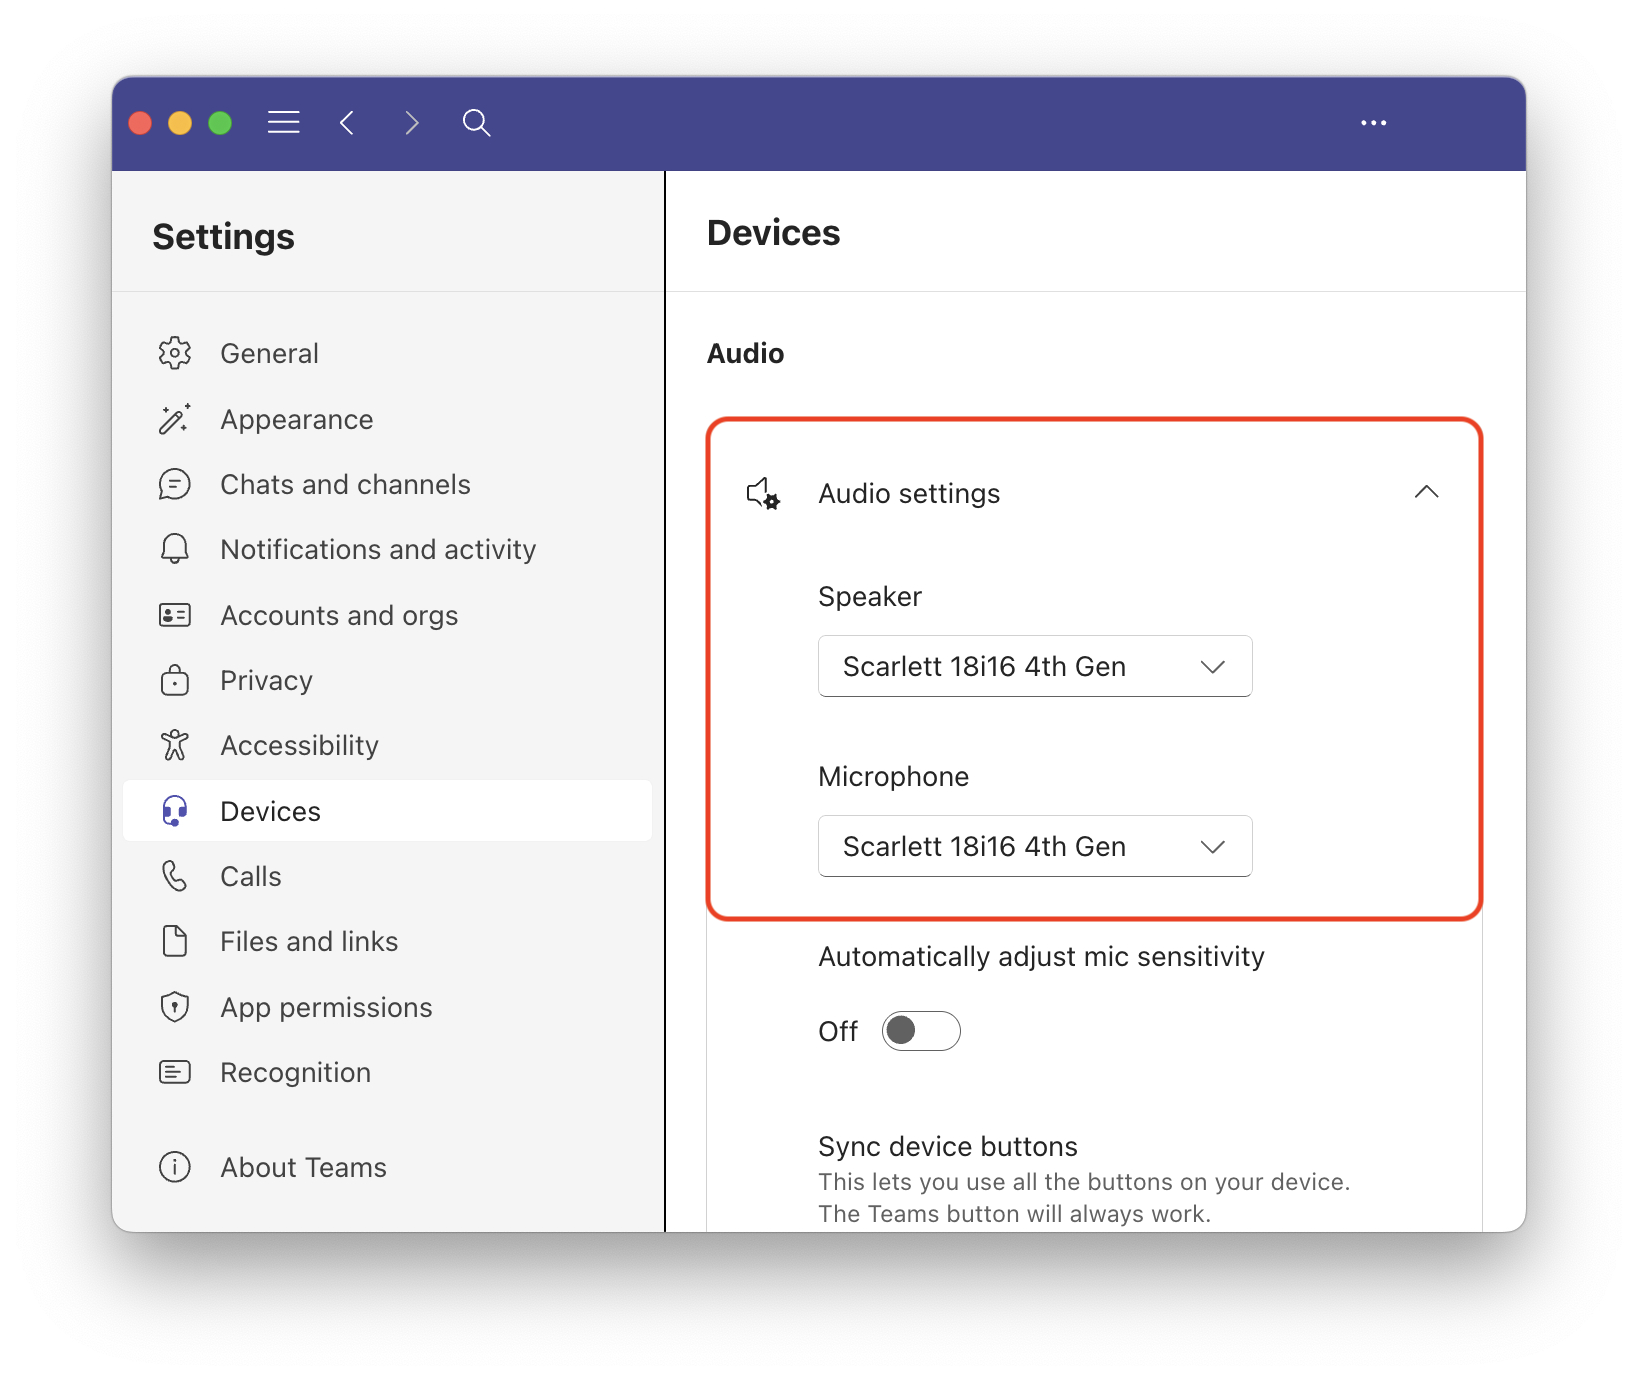Open search with the magnifier icon

pyautogui.click(x=477, y=123)
